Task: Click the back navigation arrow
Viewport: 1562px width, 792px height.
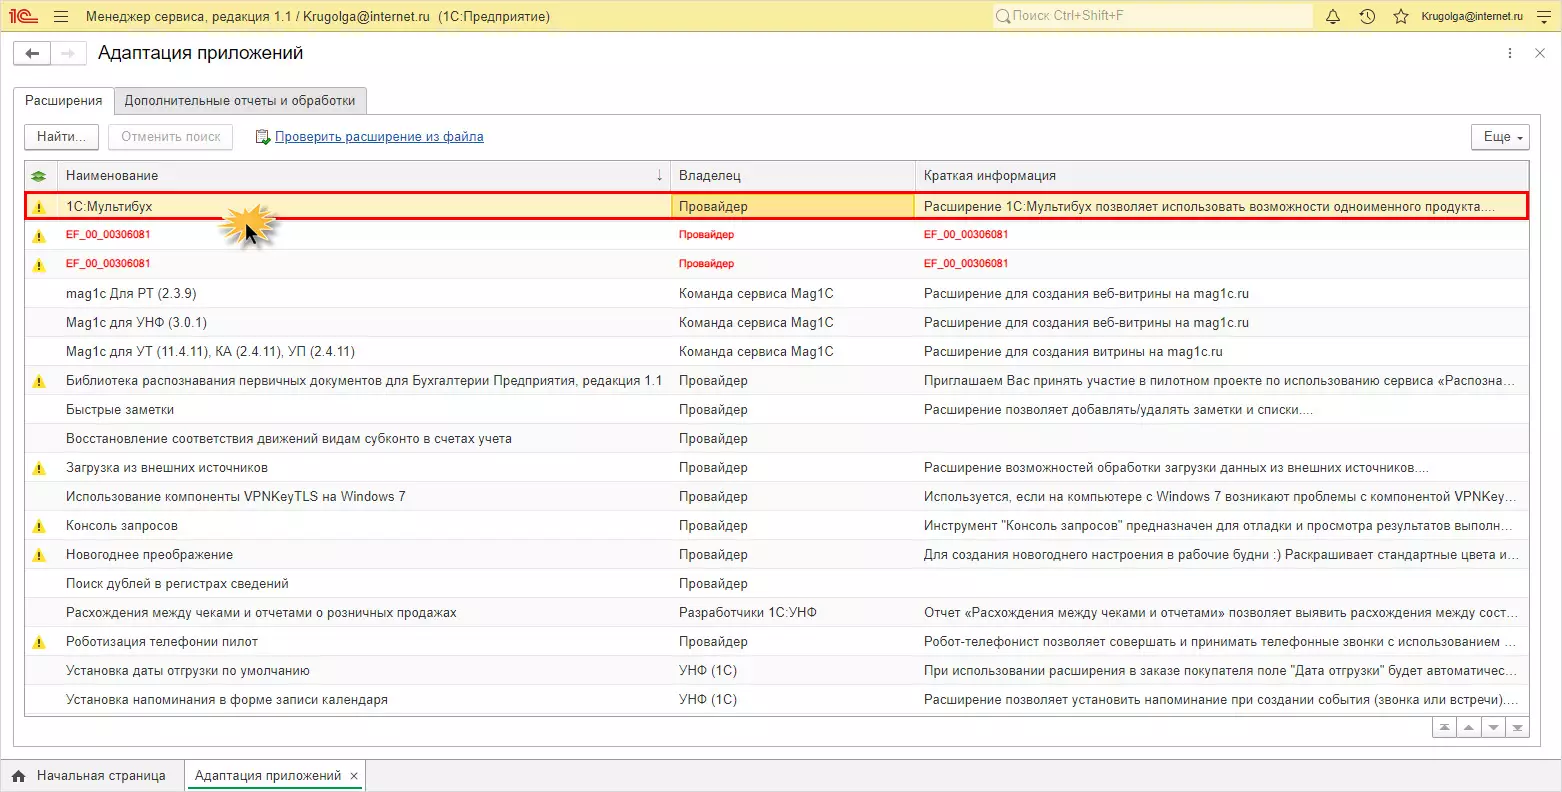Action: tap(32, 54)
